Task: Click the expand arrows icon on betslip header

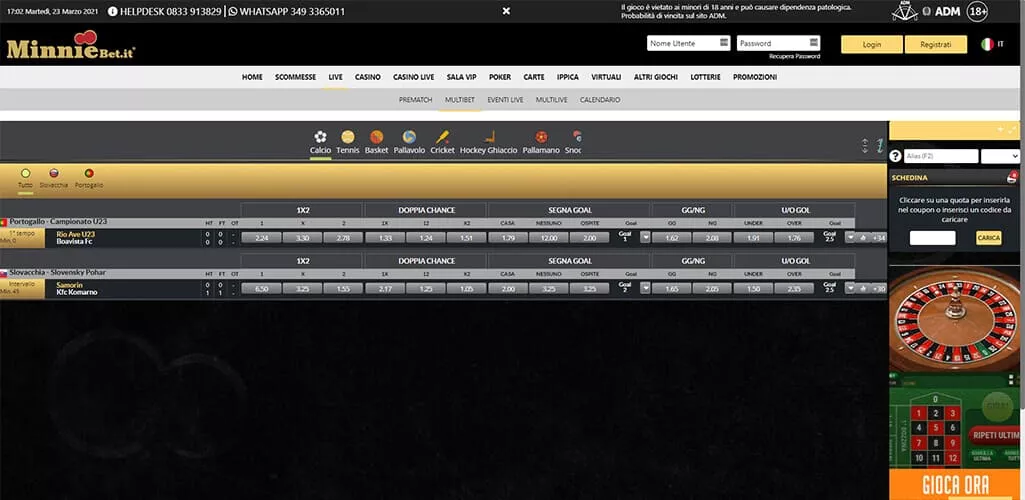Action: 1013,129
